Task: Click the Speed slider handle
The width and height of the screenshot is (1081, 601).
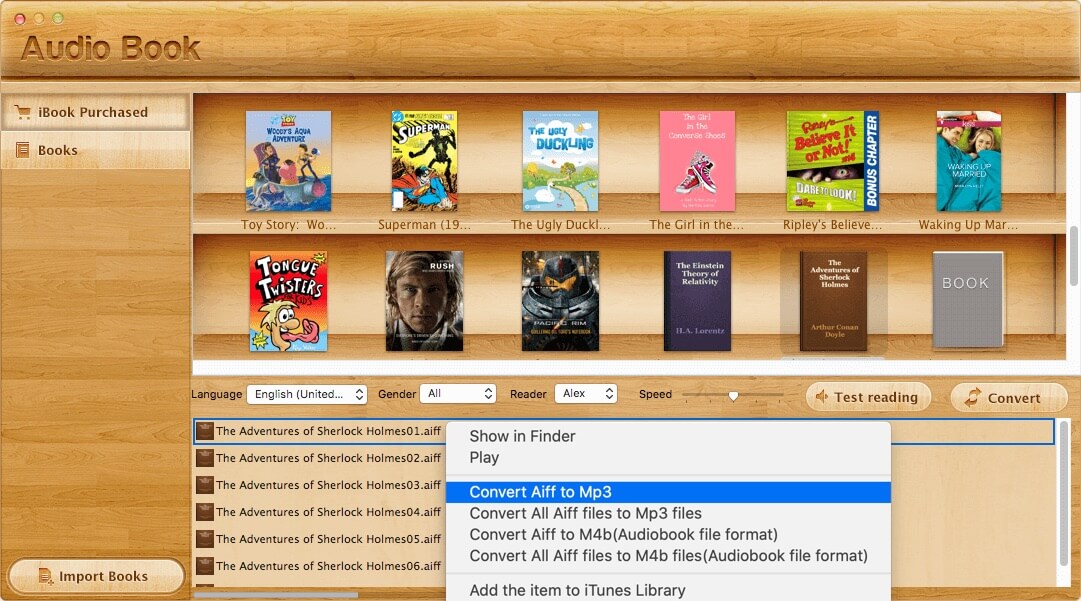Action: click(x=733, y=396)
